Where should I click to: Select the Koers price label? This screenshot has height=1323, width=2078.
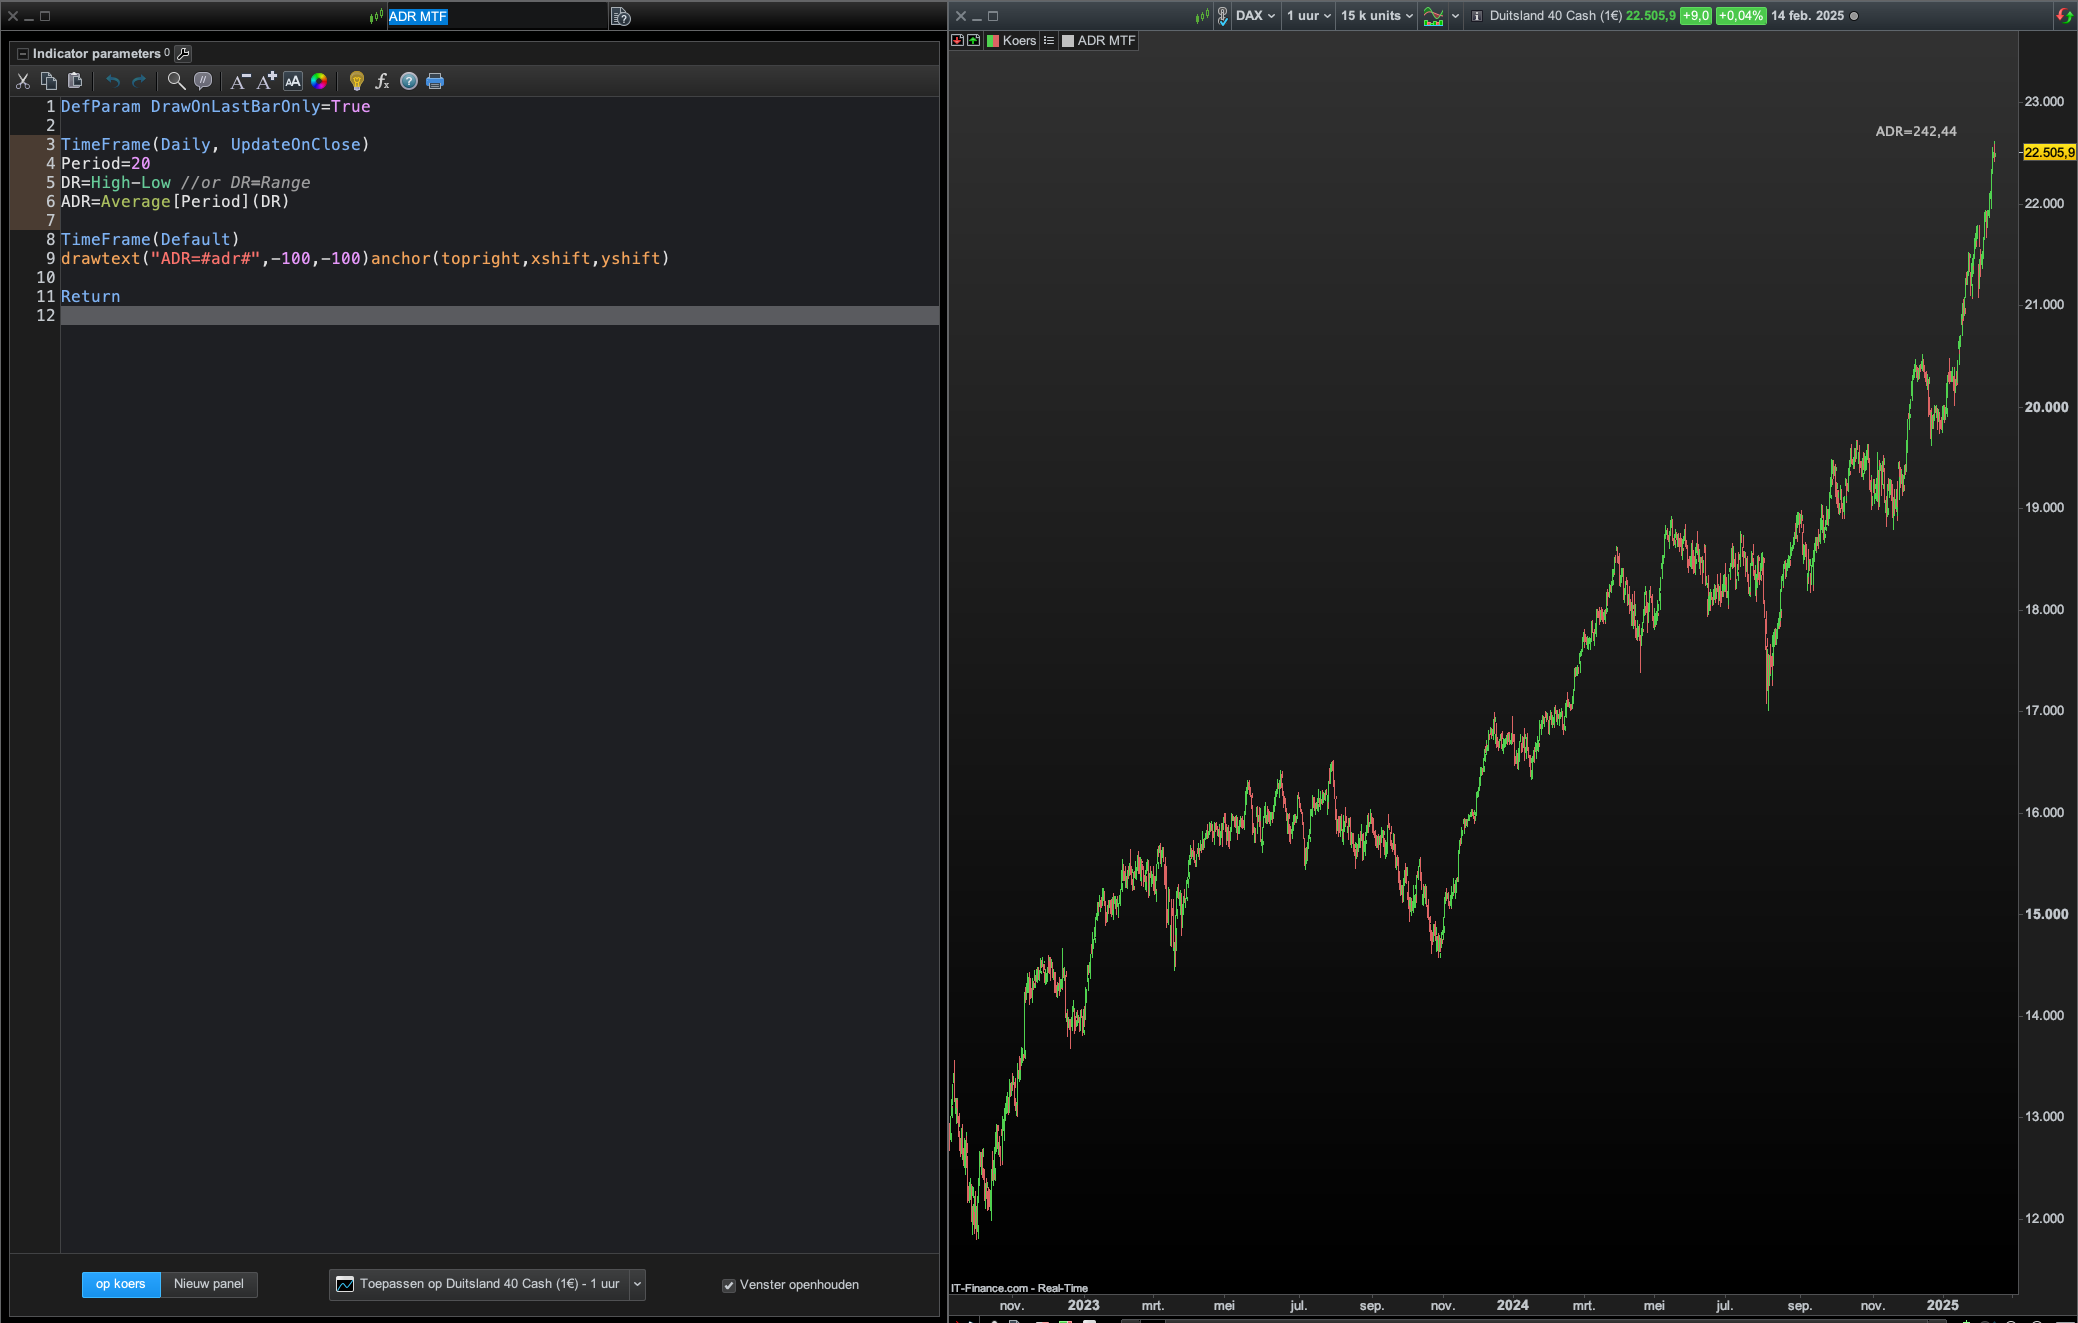[1018, 41]
